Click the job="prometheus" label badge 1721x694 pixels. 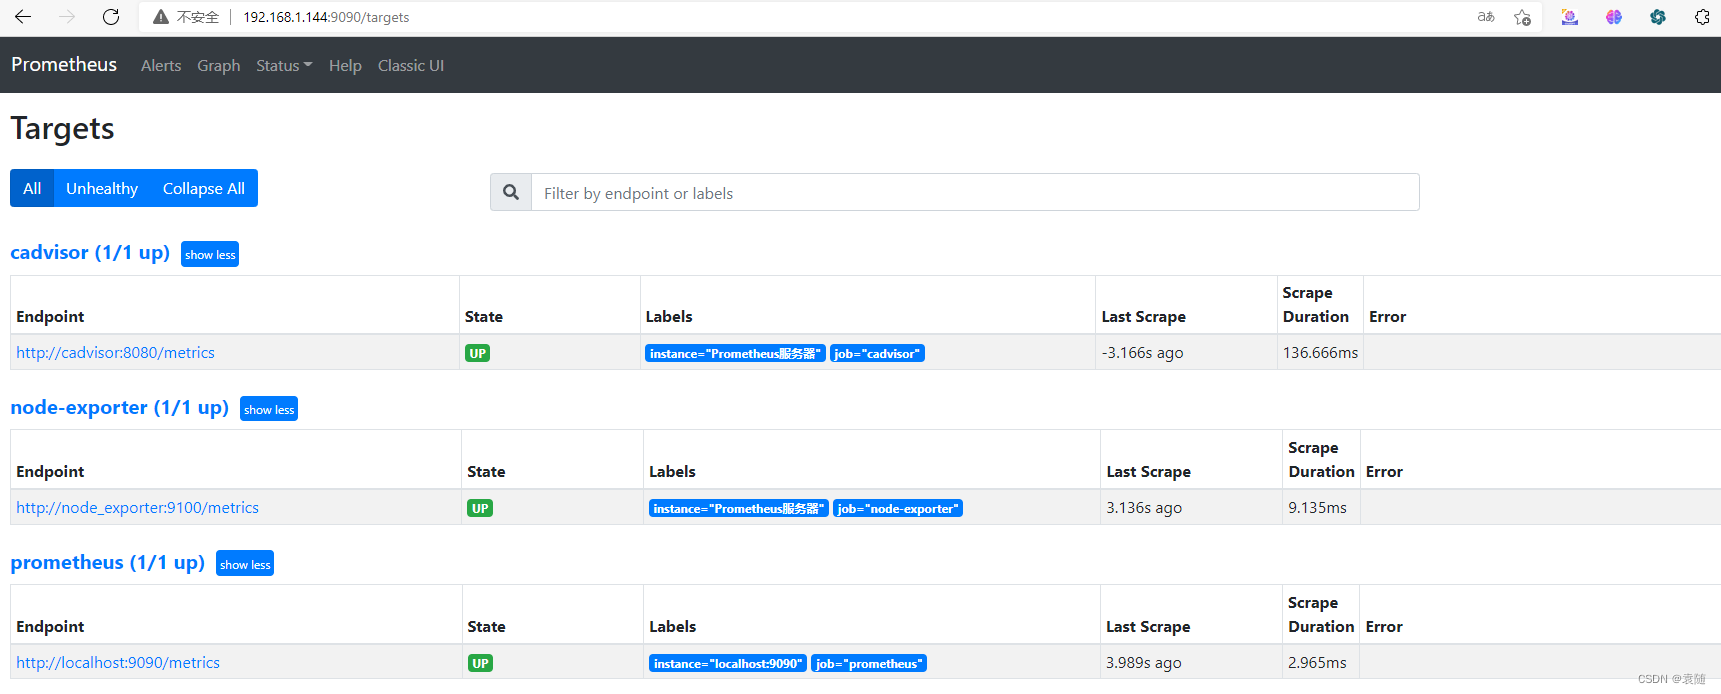coord(869,663)
